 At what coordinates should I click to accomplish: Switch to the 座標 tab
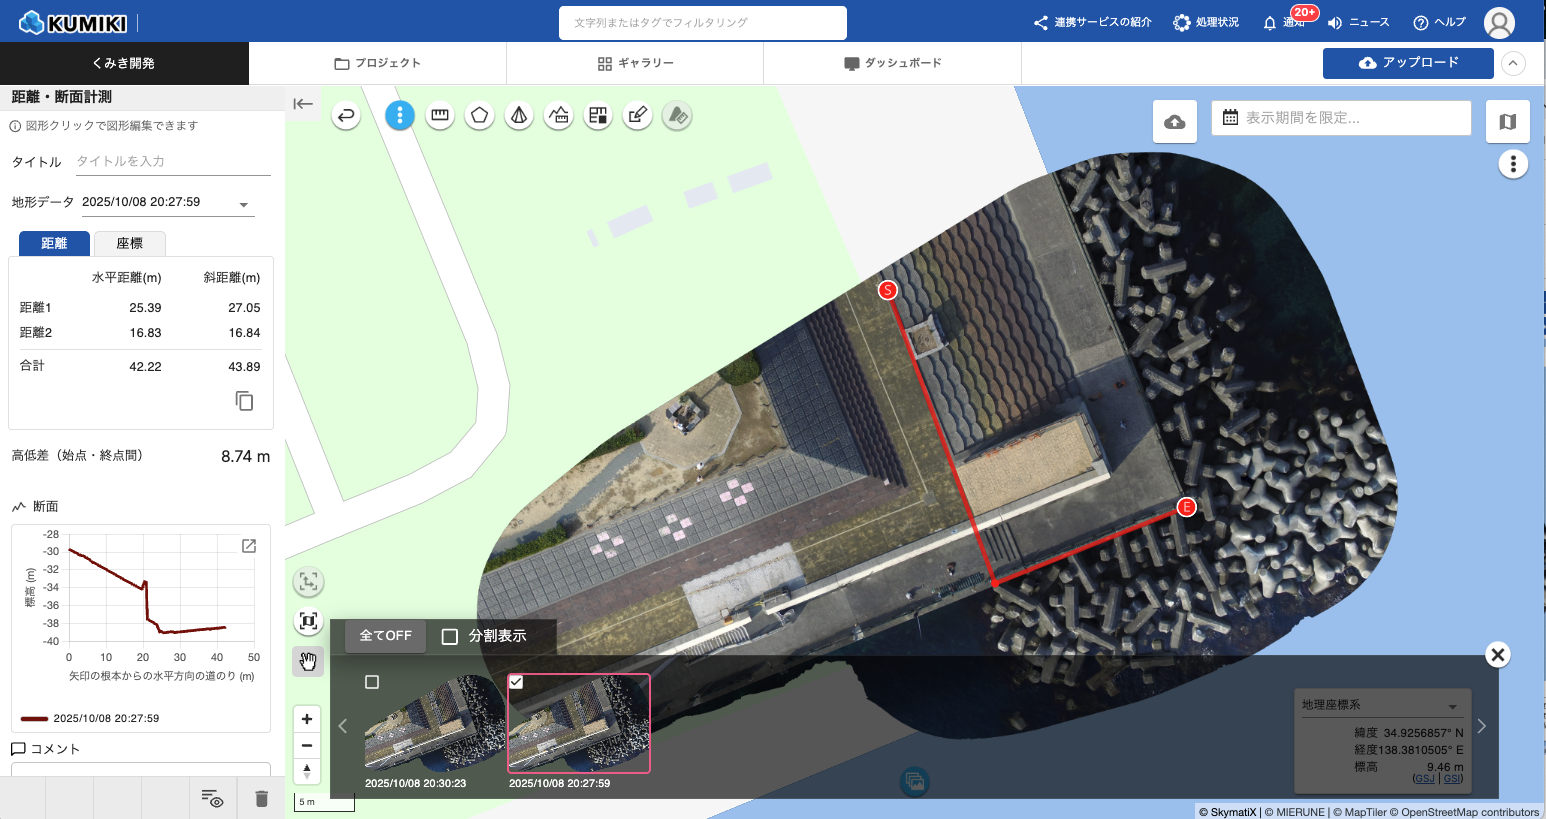pyautogui.click(x=129, y=243)
